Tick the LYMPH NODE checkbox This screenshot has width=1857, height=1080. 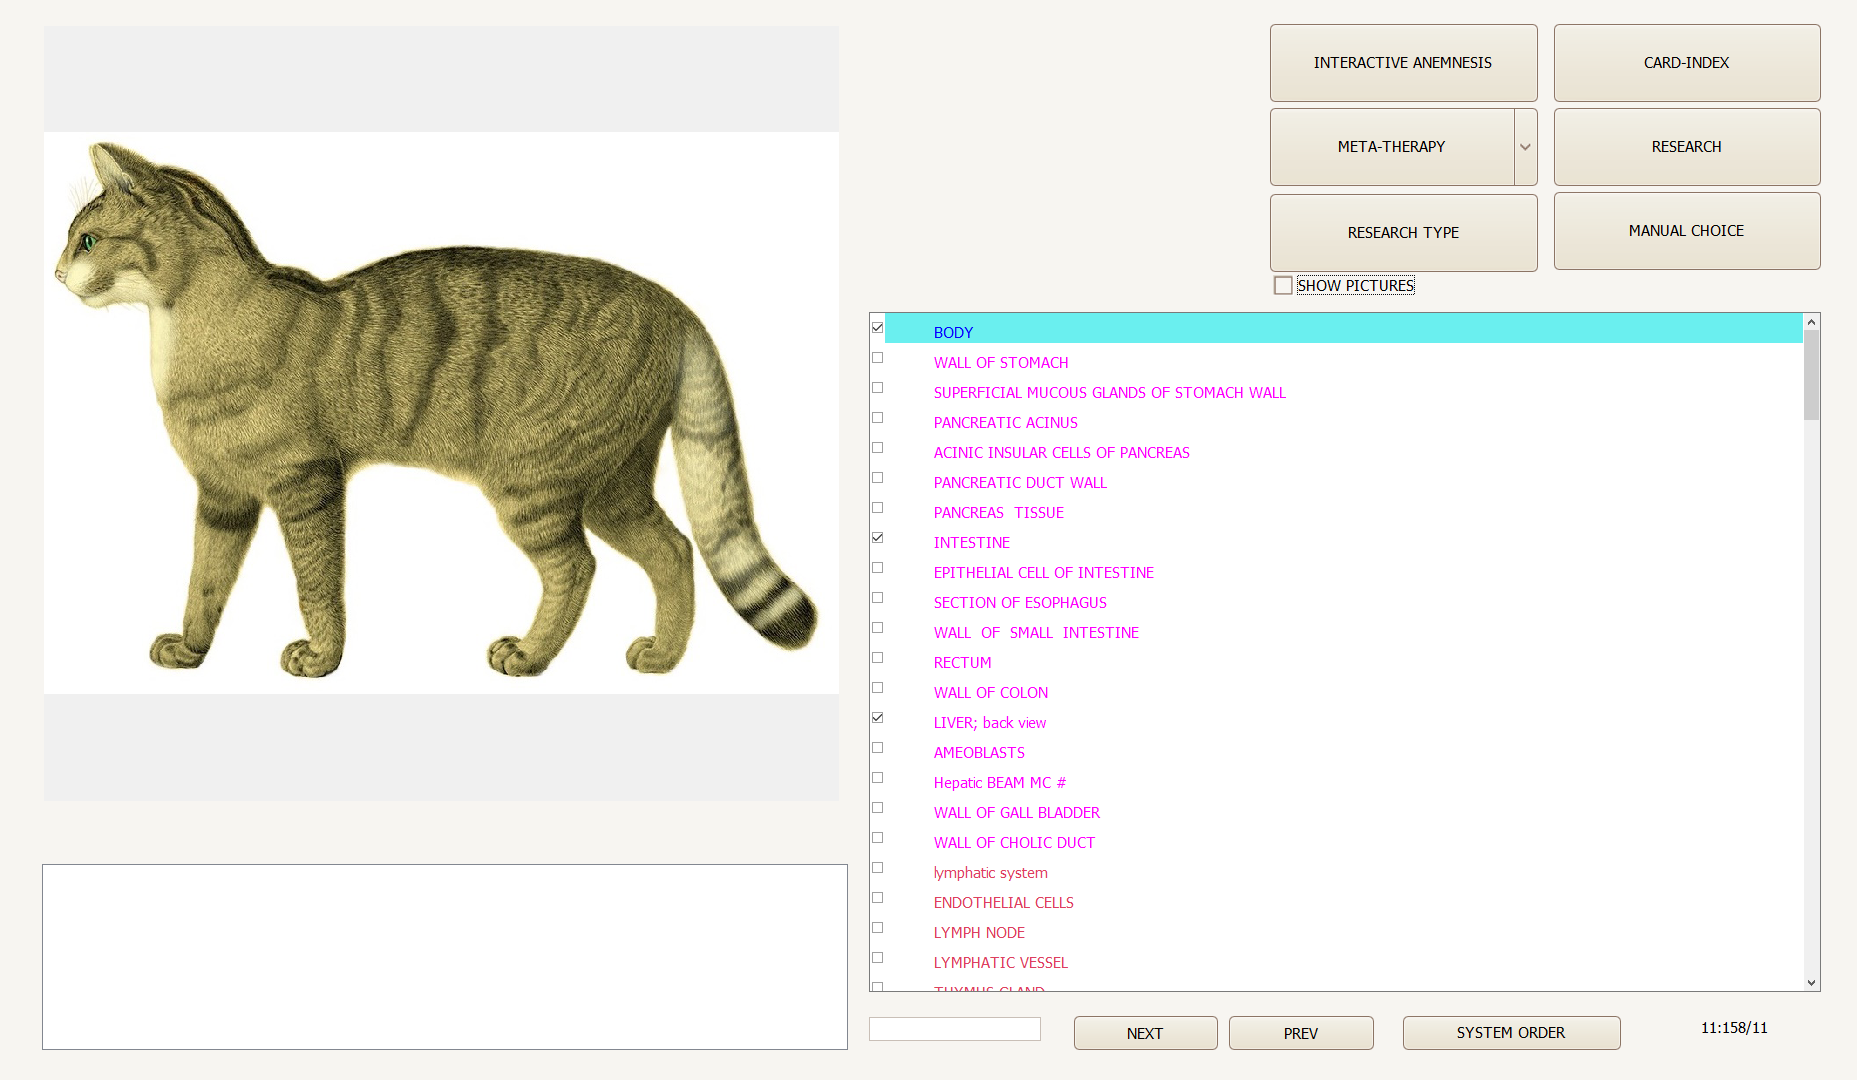(x=877, y=928)
